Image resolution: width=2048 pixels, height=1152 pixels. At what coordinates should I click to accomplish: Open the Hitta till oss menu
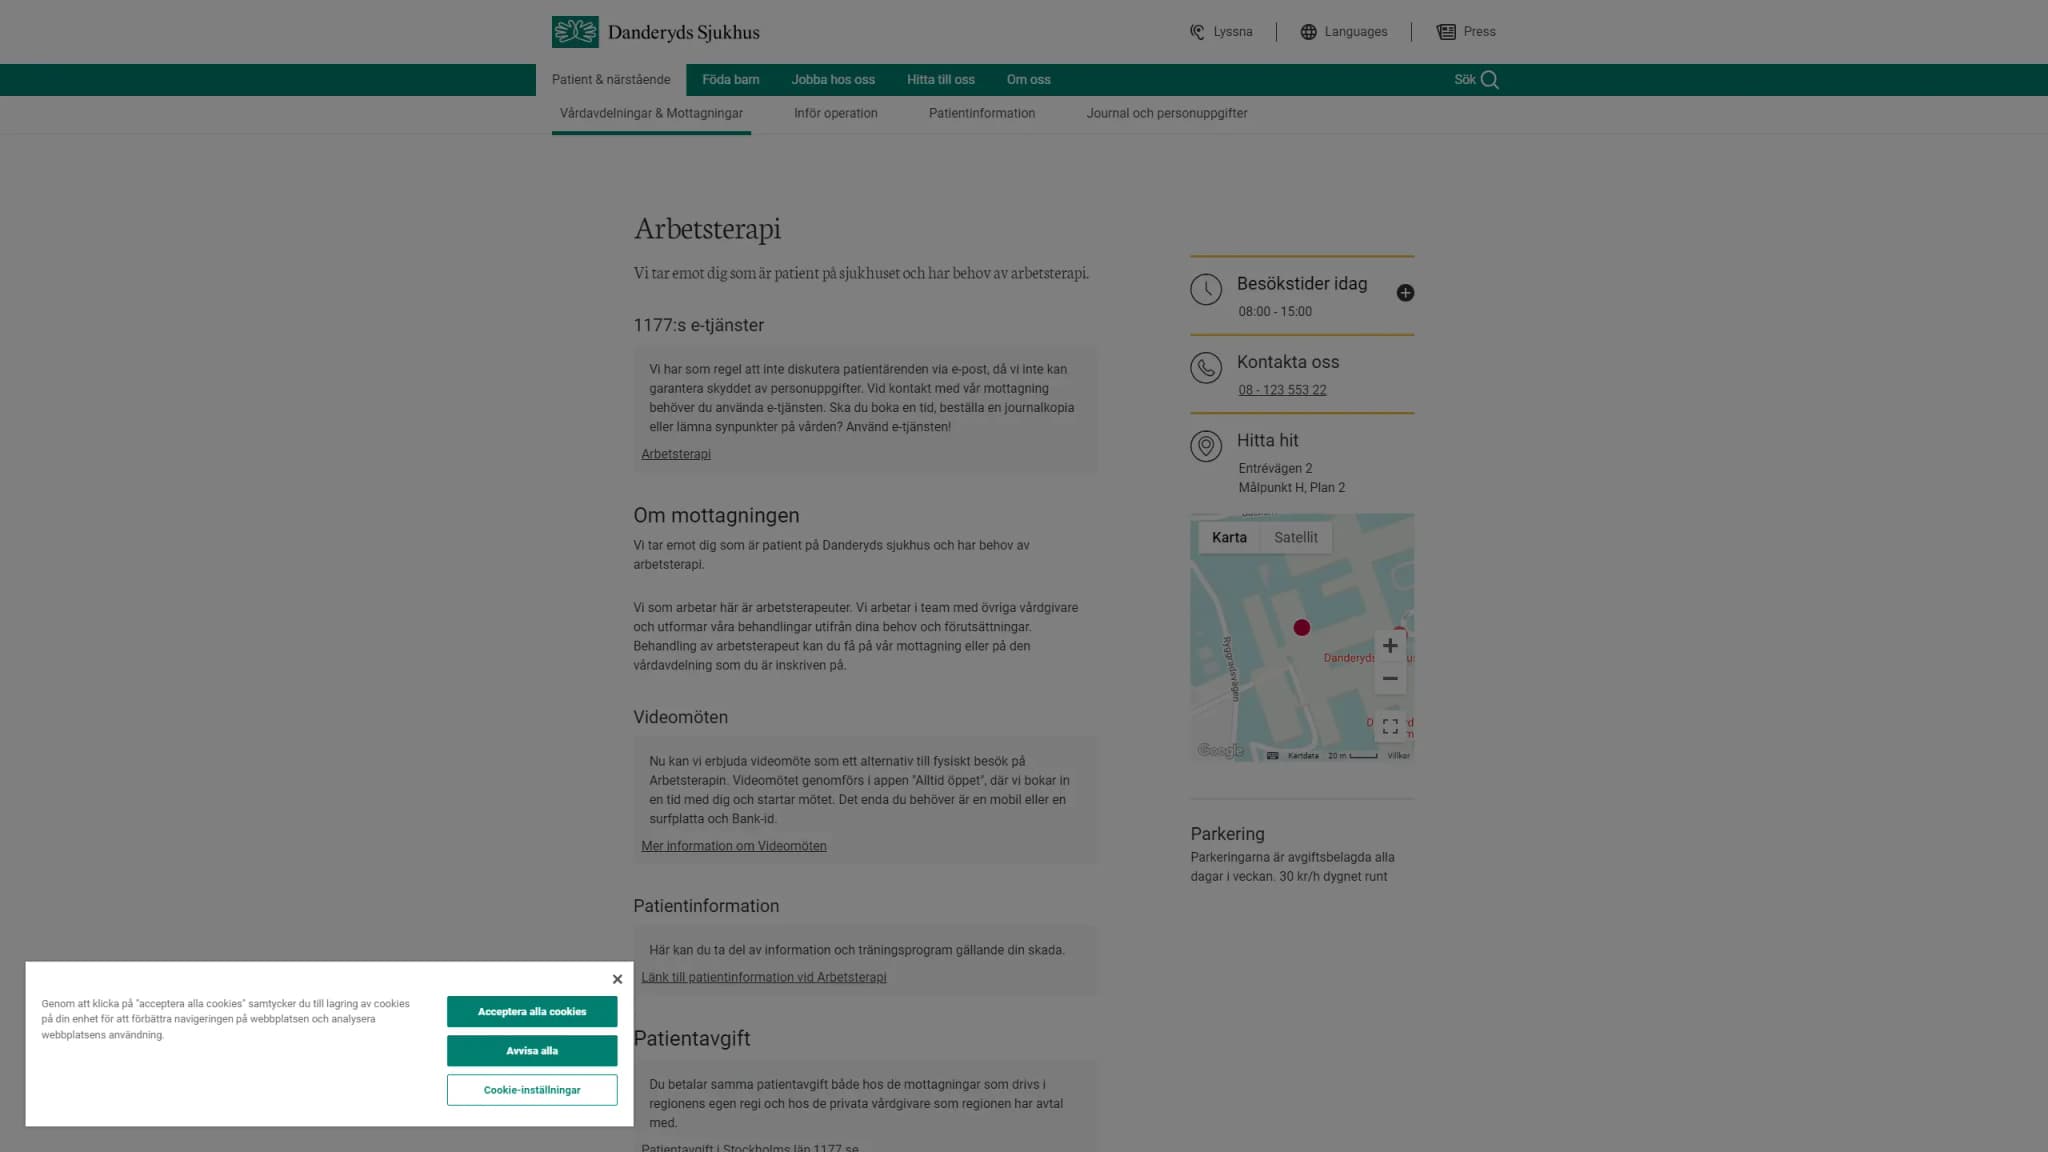tap(940, 80)
